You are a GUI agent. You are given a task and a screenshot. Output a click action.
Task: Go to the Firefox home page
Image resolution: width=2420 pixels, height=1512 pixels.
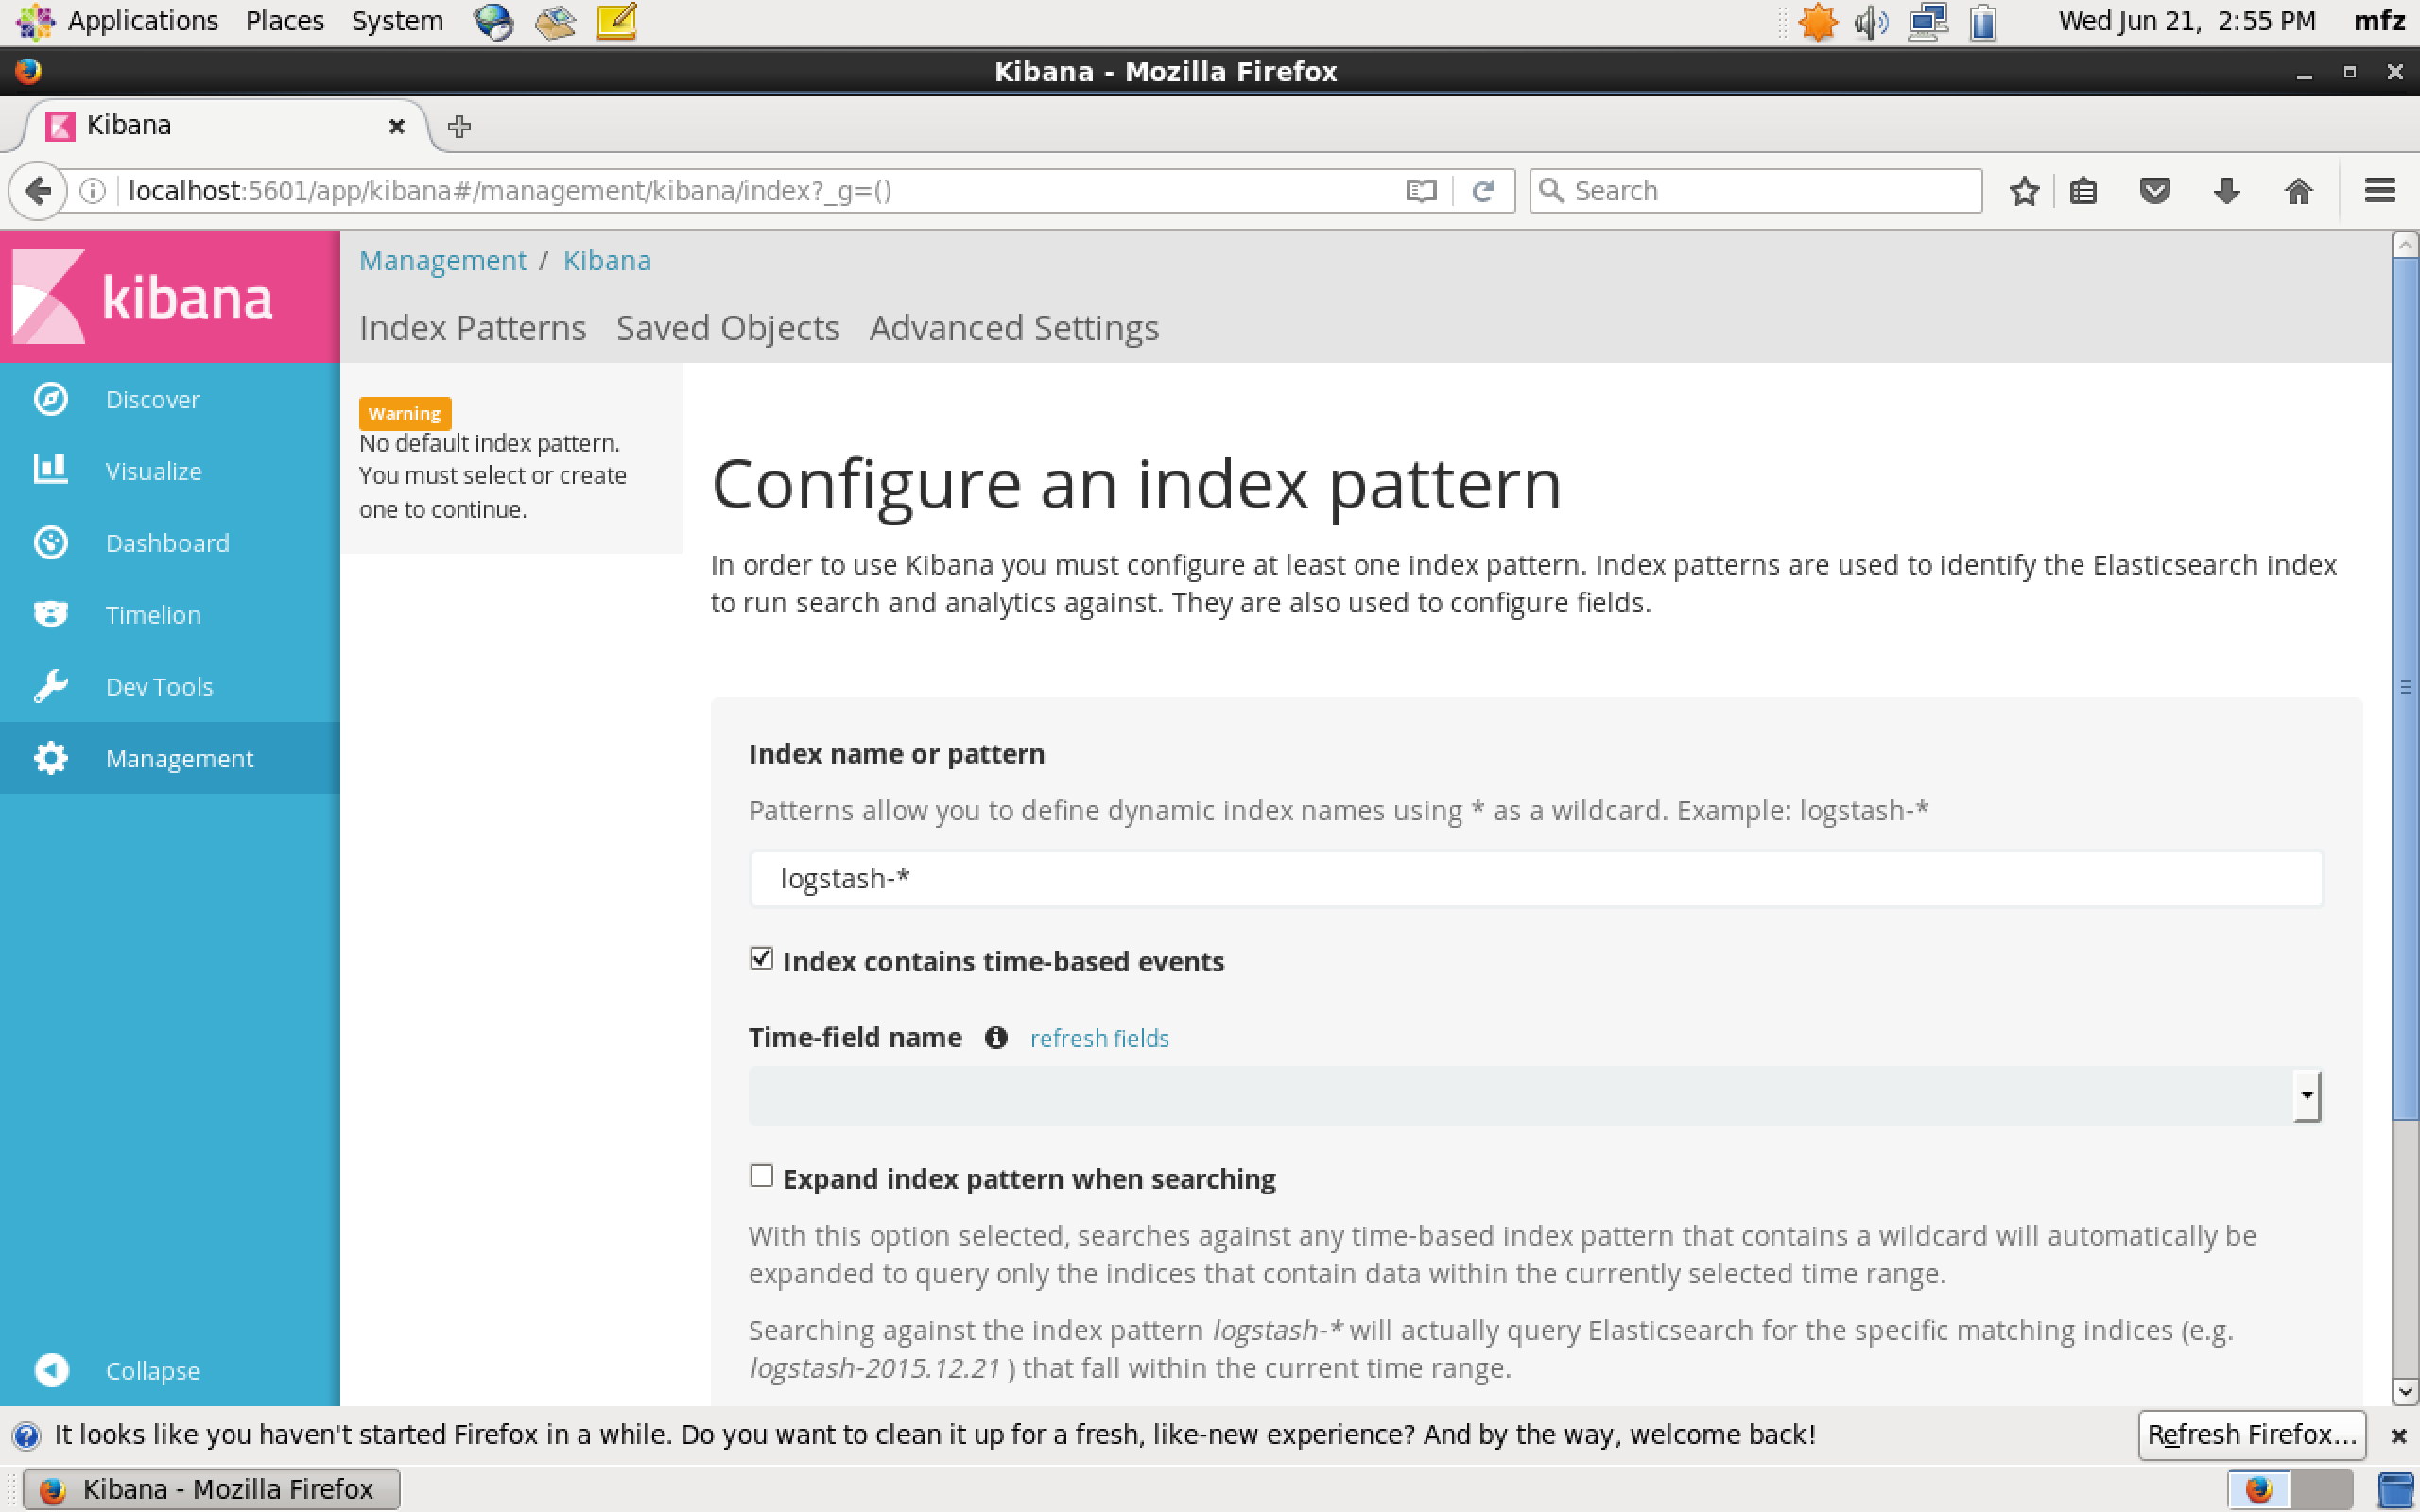click(2299, 191)
